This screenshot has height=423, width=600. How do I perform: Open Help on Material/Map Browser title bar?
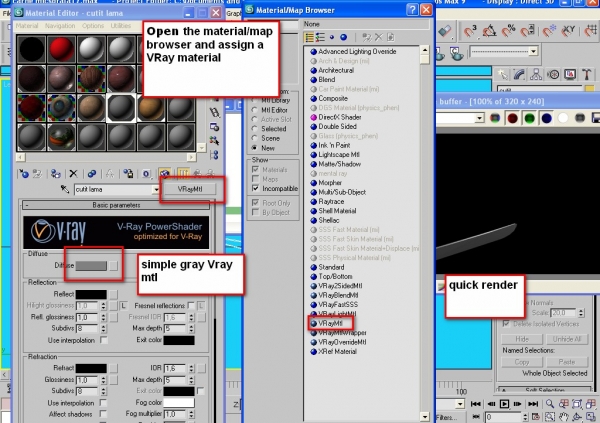412,10
